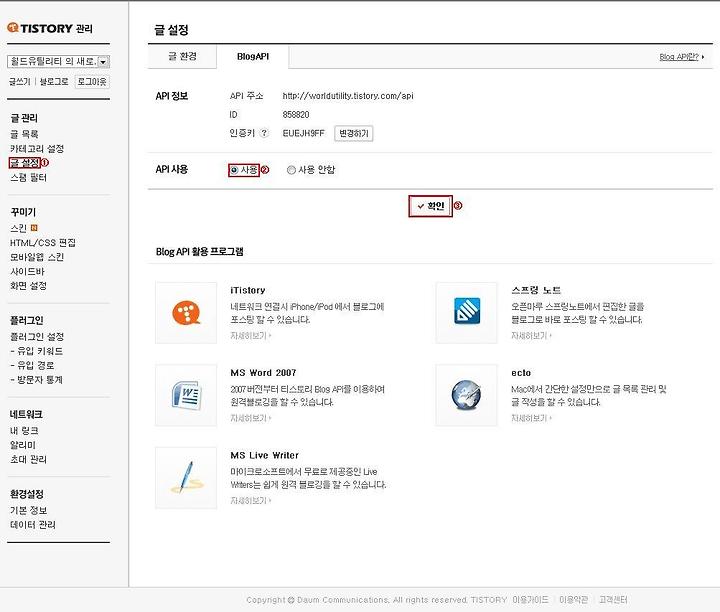The width and height of the screenshot is (720, 612).
Task: Open 스킨 in sidebar
Action: coord(18,228)
